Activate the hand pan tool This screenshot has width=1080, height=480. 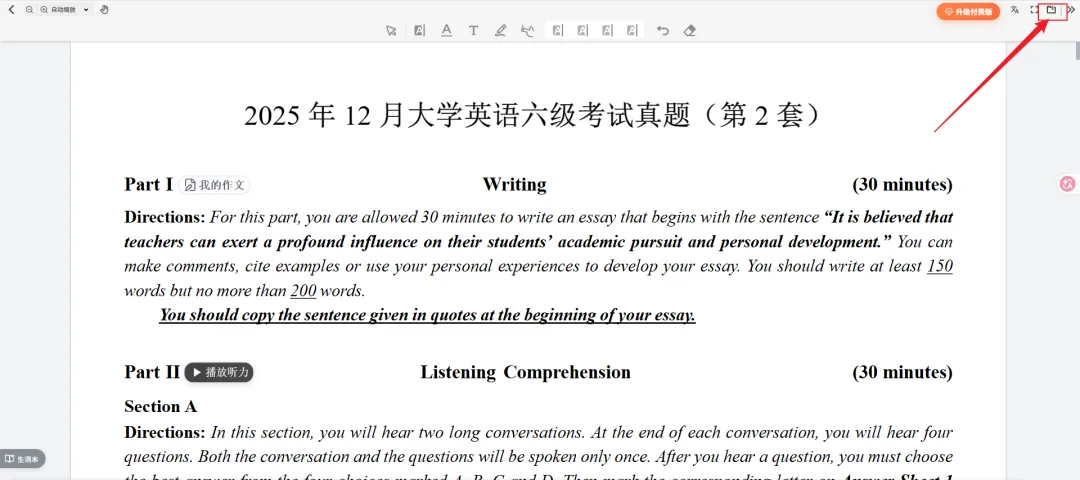point(104,10)
